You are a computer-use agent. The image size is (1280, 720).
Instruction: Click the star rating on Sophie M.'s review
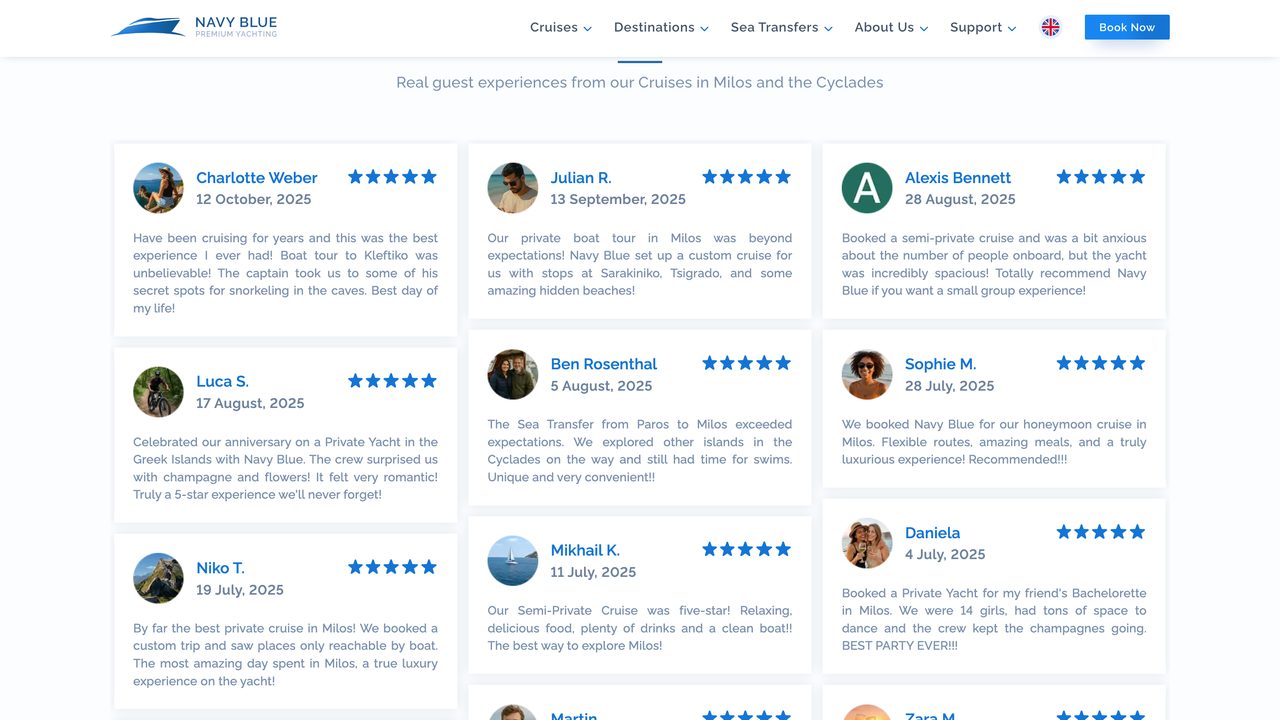coord(1101,363)
